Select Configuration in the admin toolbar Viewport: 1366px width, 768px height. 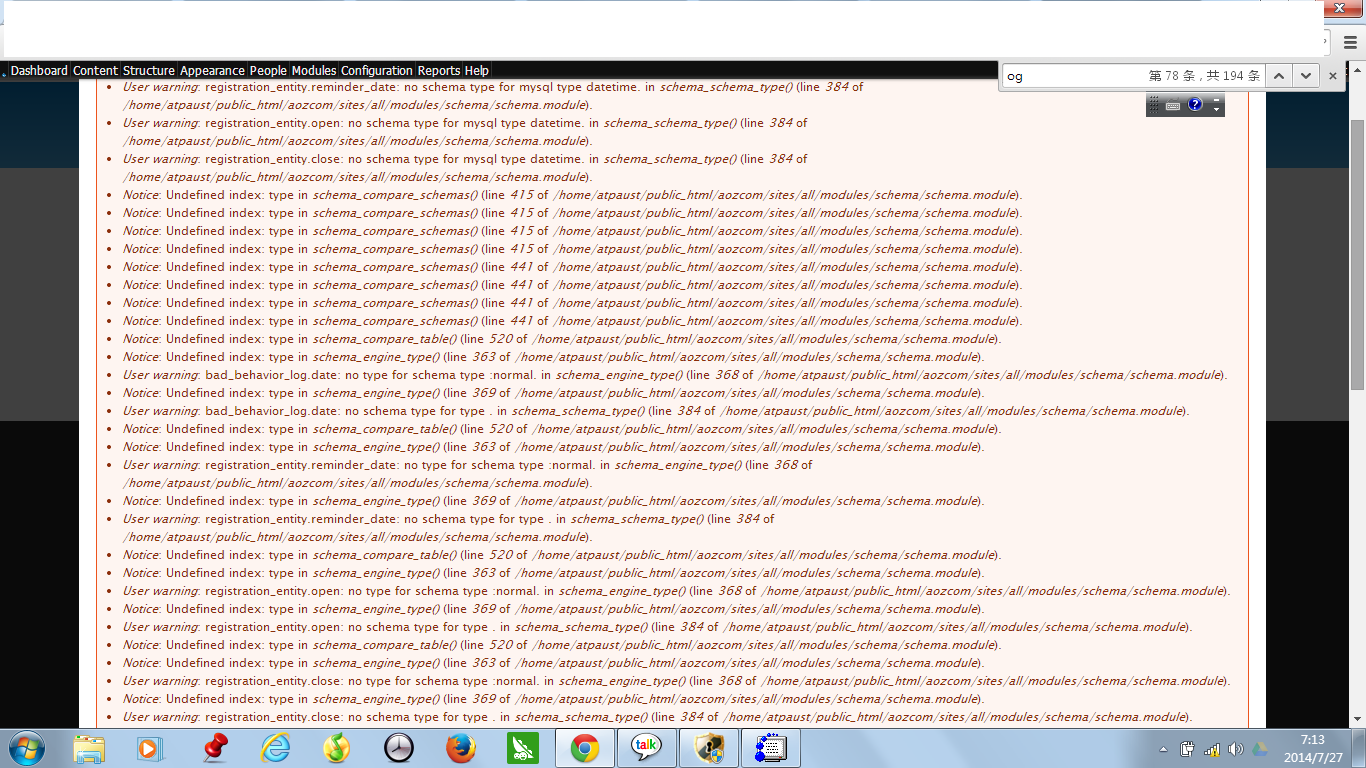pos(377,70)
